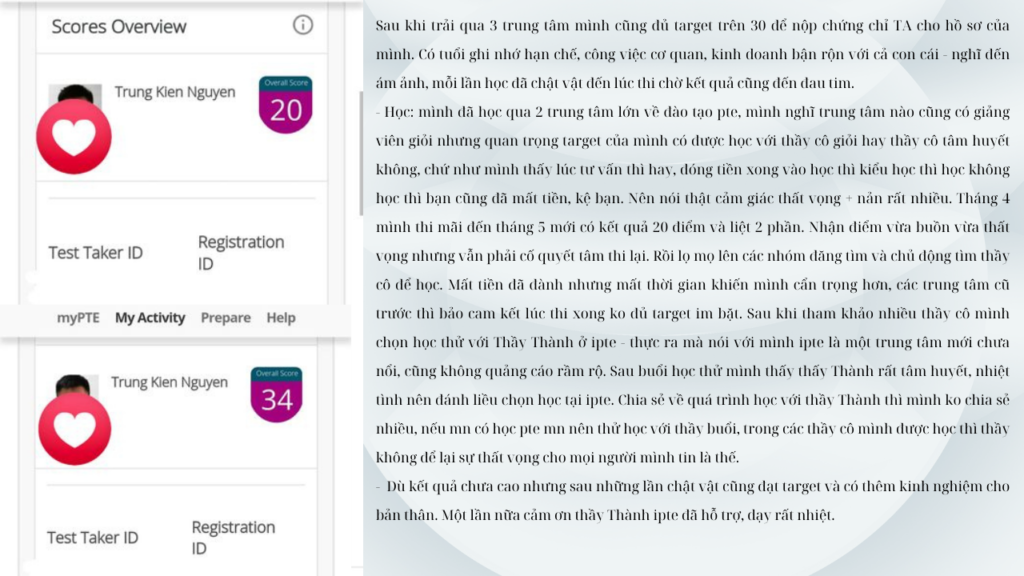This screenshot has width=1024, height=576.
Task: Tap the red heart on the top score card
Action: click(x=73, y=136)
